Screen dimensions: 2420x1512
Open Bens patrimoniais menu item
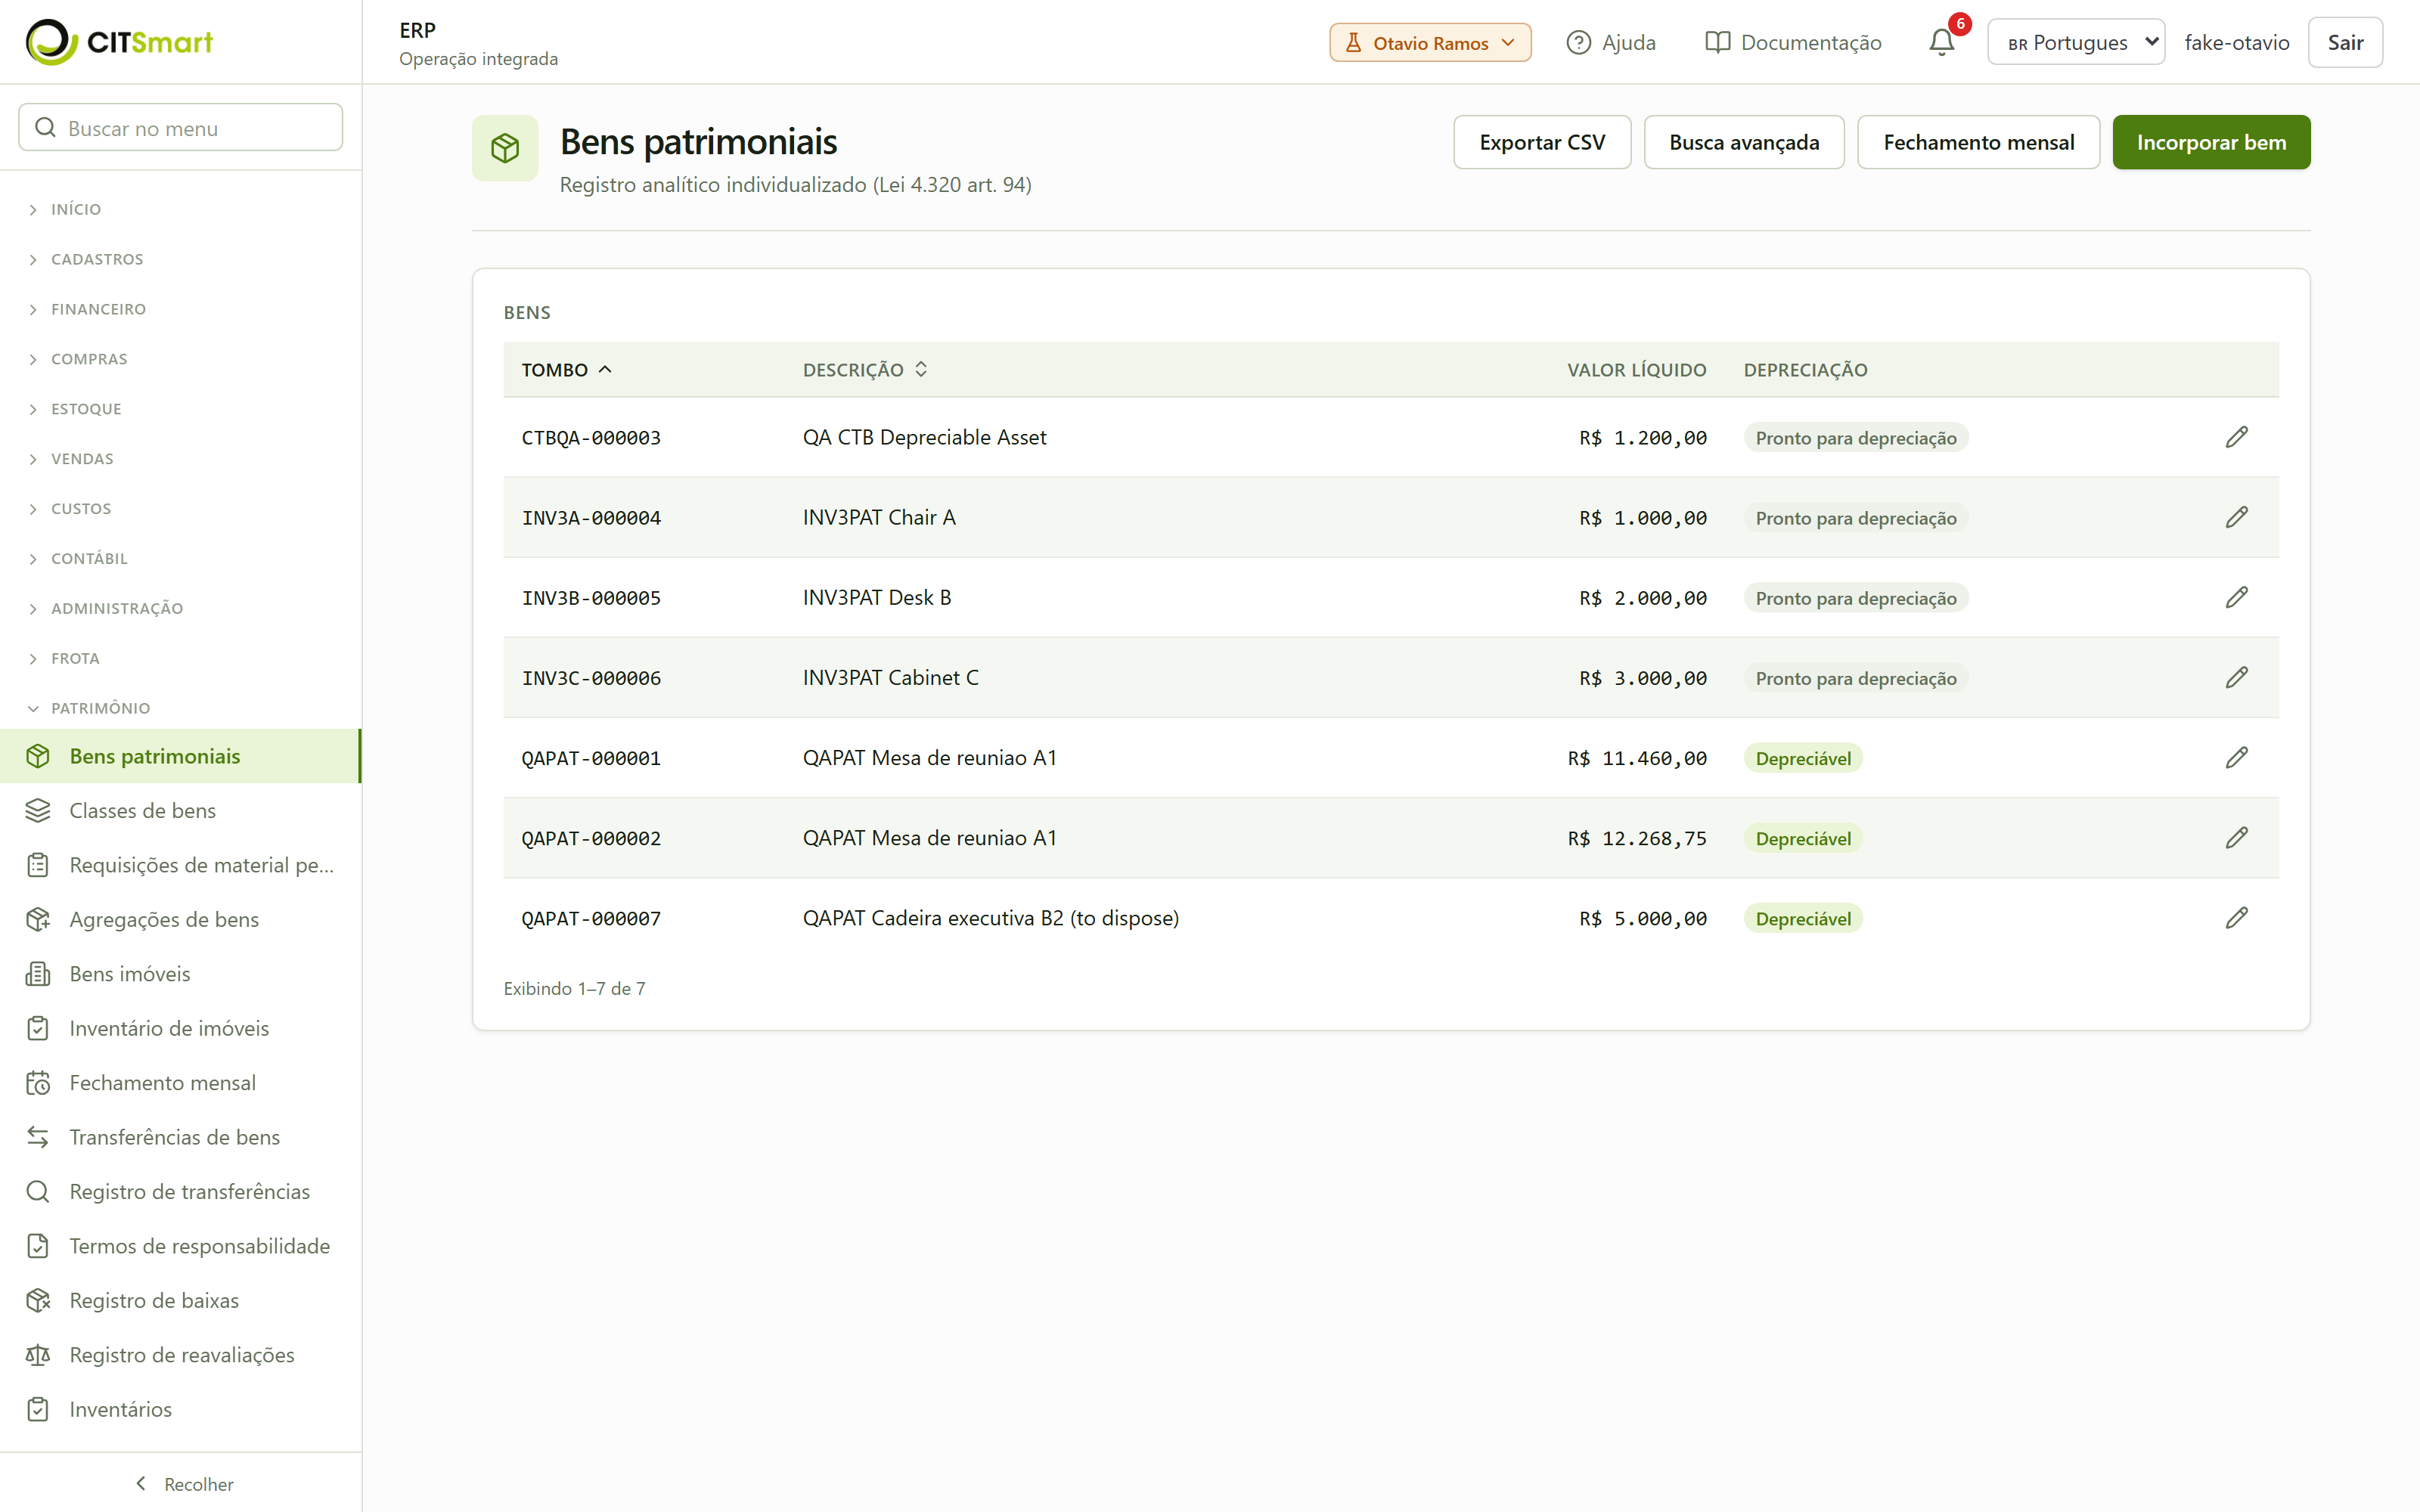181,756
